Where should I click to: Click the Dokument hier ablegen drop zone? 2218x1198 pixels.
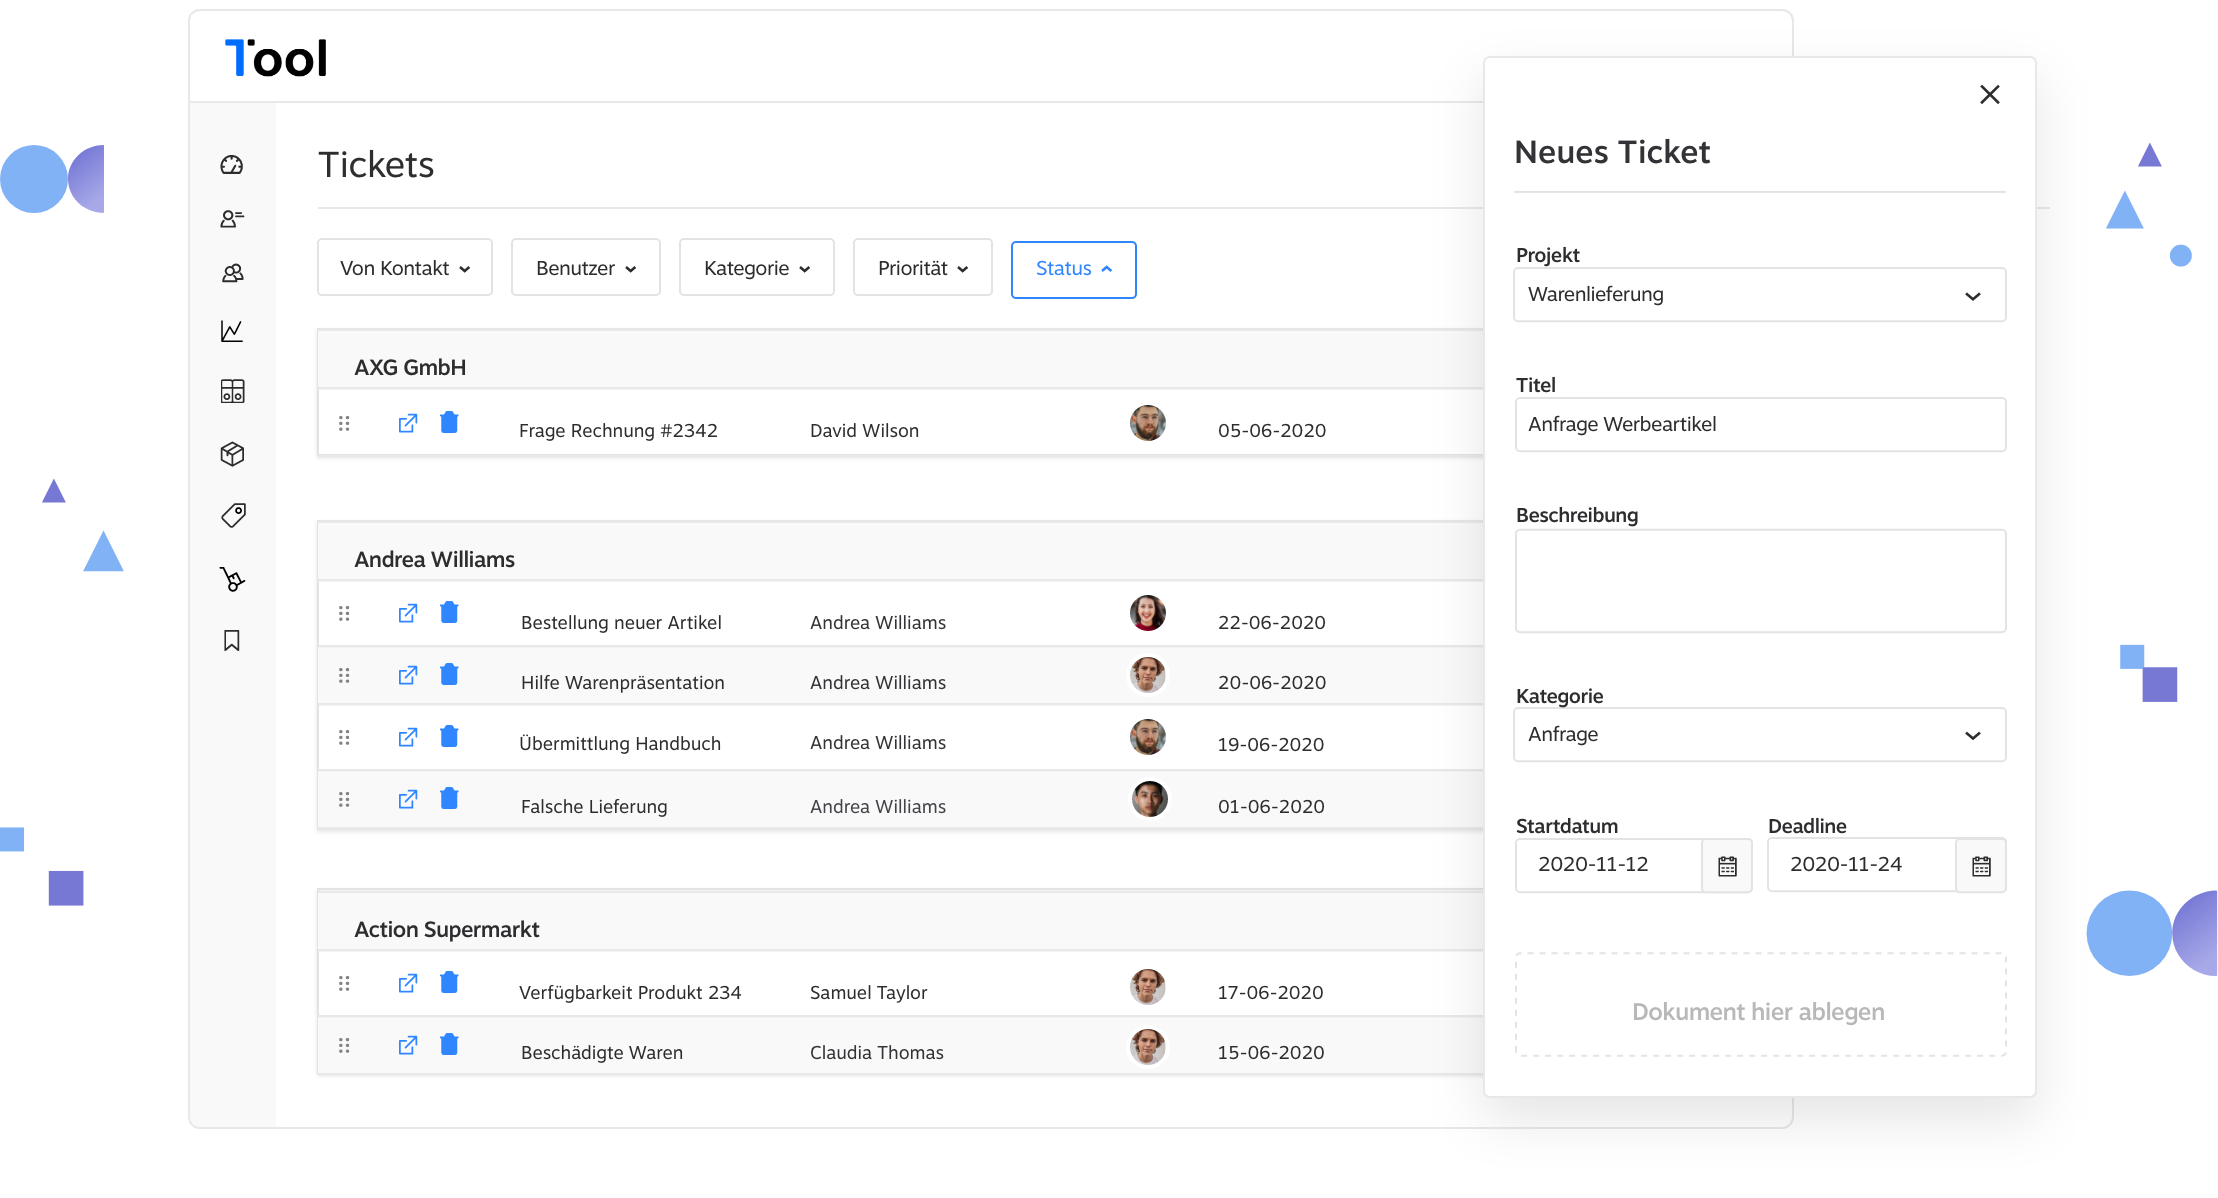coord(1759,1005)
